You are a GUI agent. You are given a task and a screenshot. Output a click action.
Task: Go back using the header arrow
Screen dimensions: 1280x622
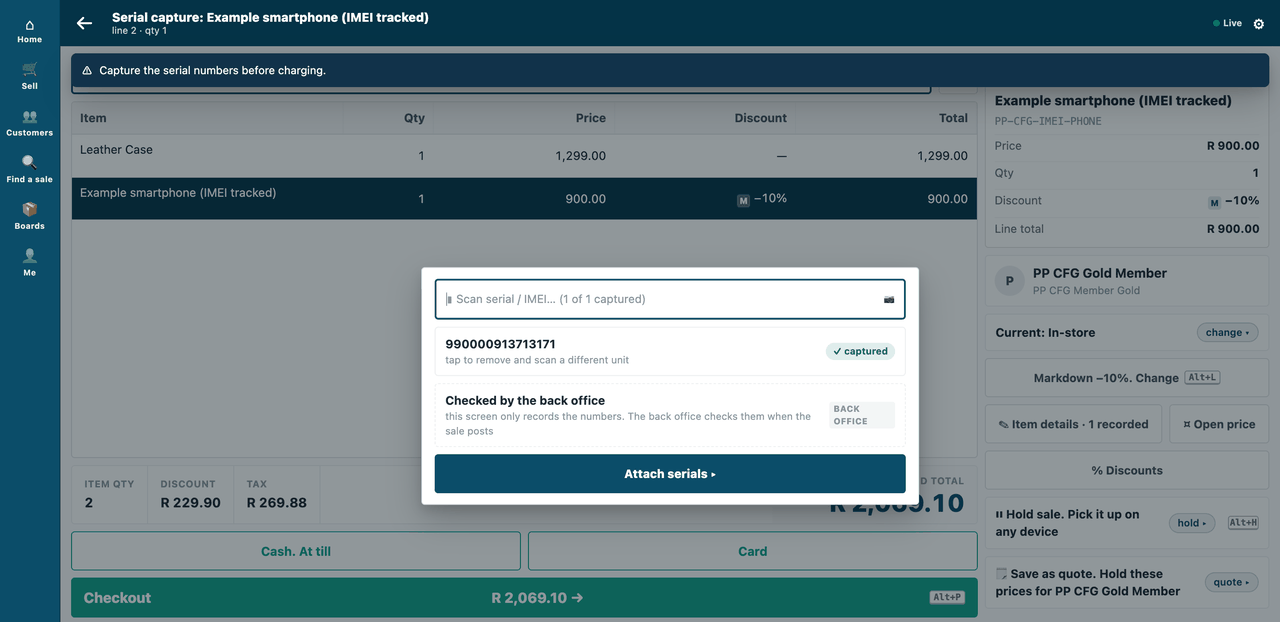pyautogui.click(x=85, y=23)
